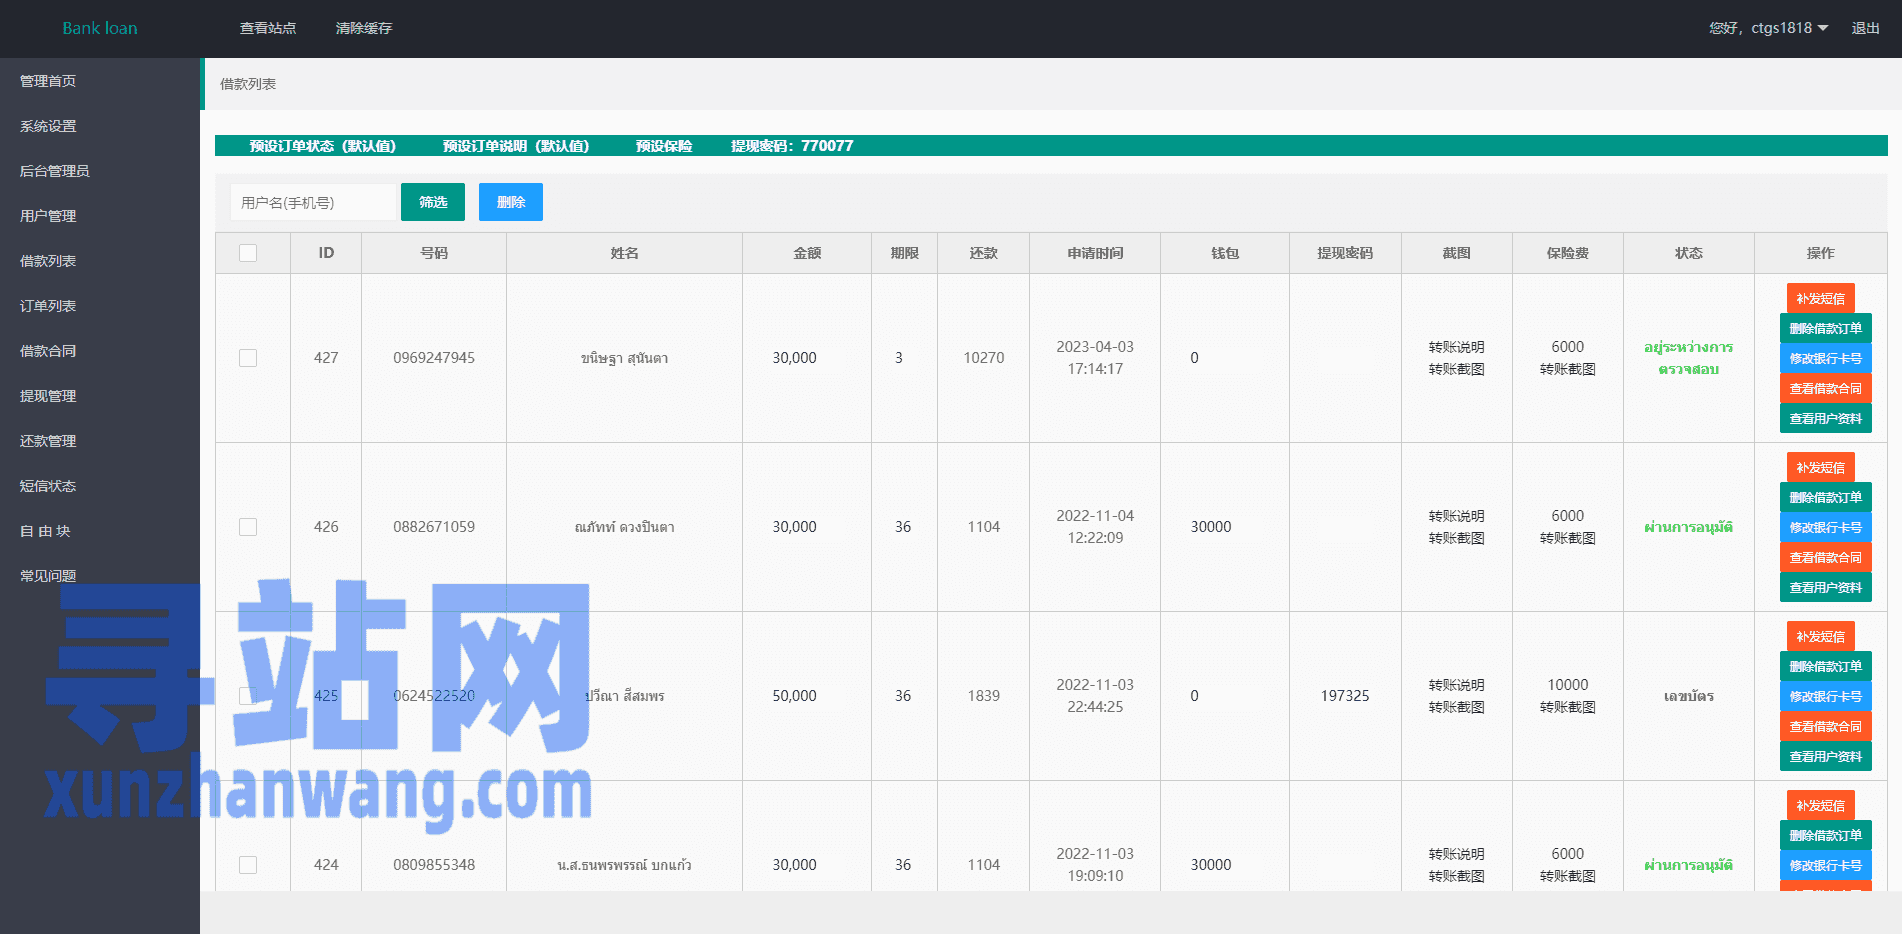Image resolution: width=1902 pixels, height=934 pixels.
Task: Click 预设订单状态 (默认值) in green bar
Action: [x=322, y=146]
